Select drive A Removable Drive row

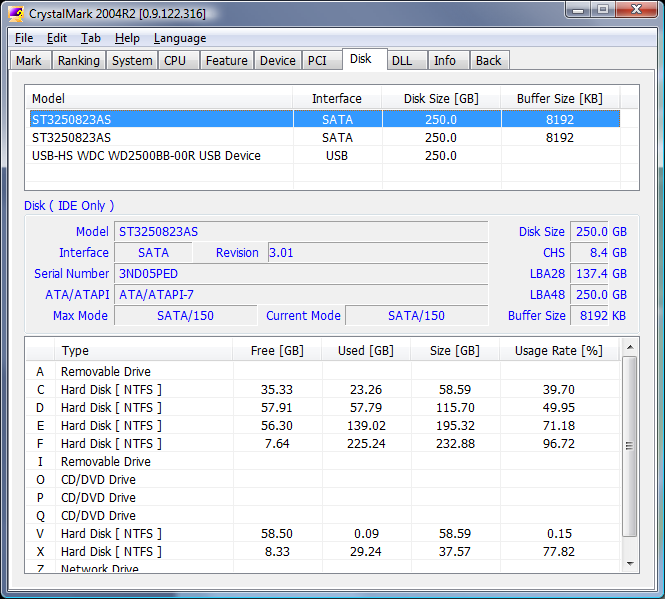[323, 371]
